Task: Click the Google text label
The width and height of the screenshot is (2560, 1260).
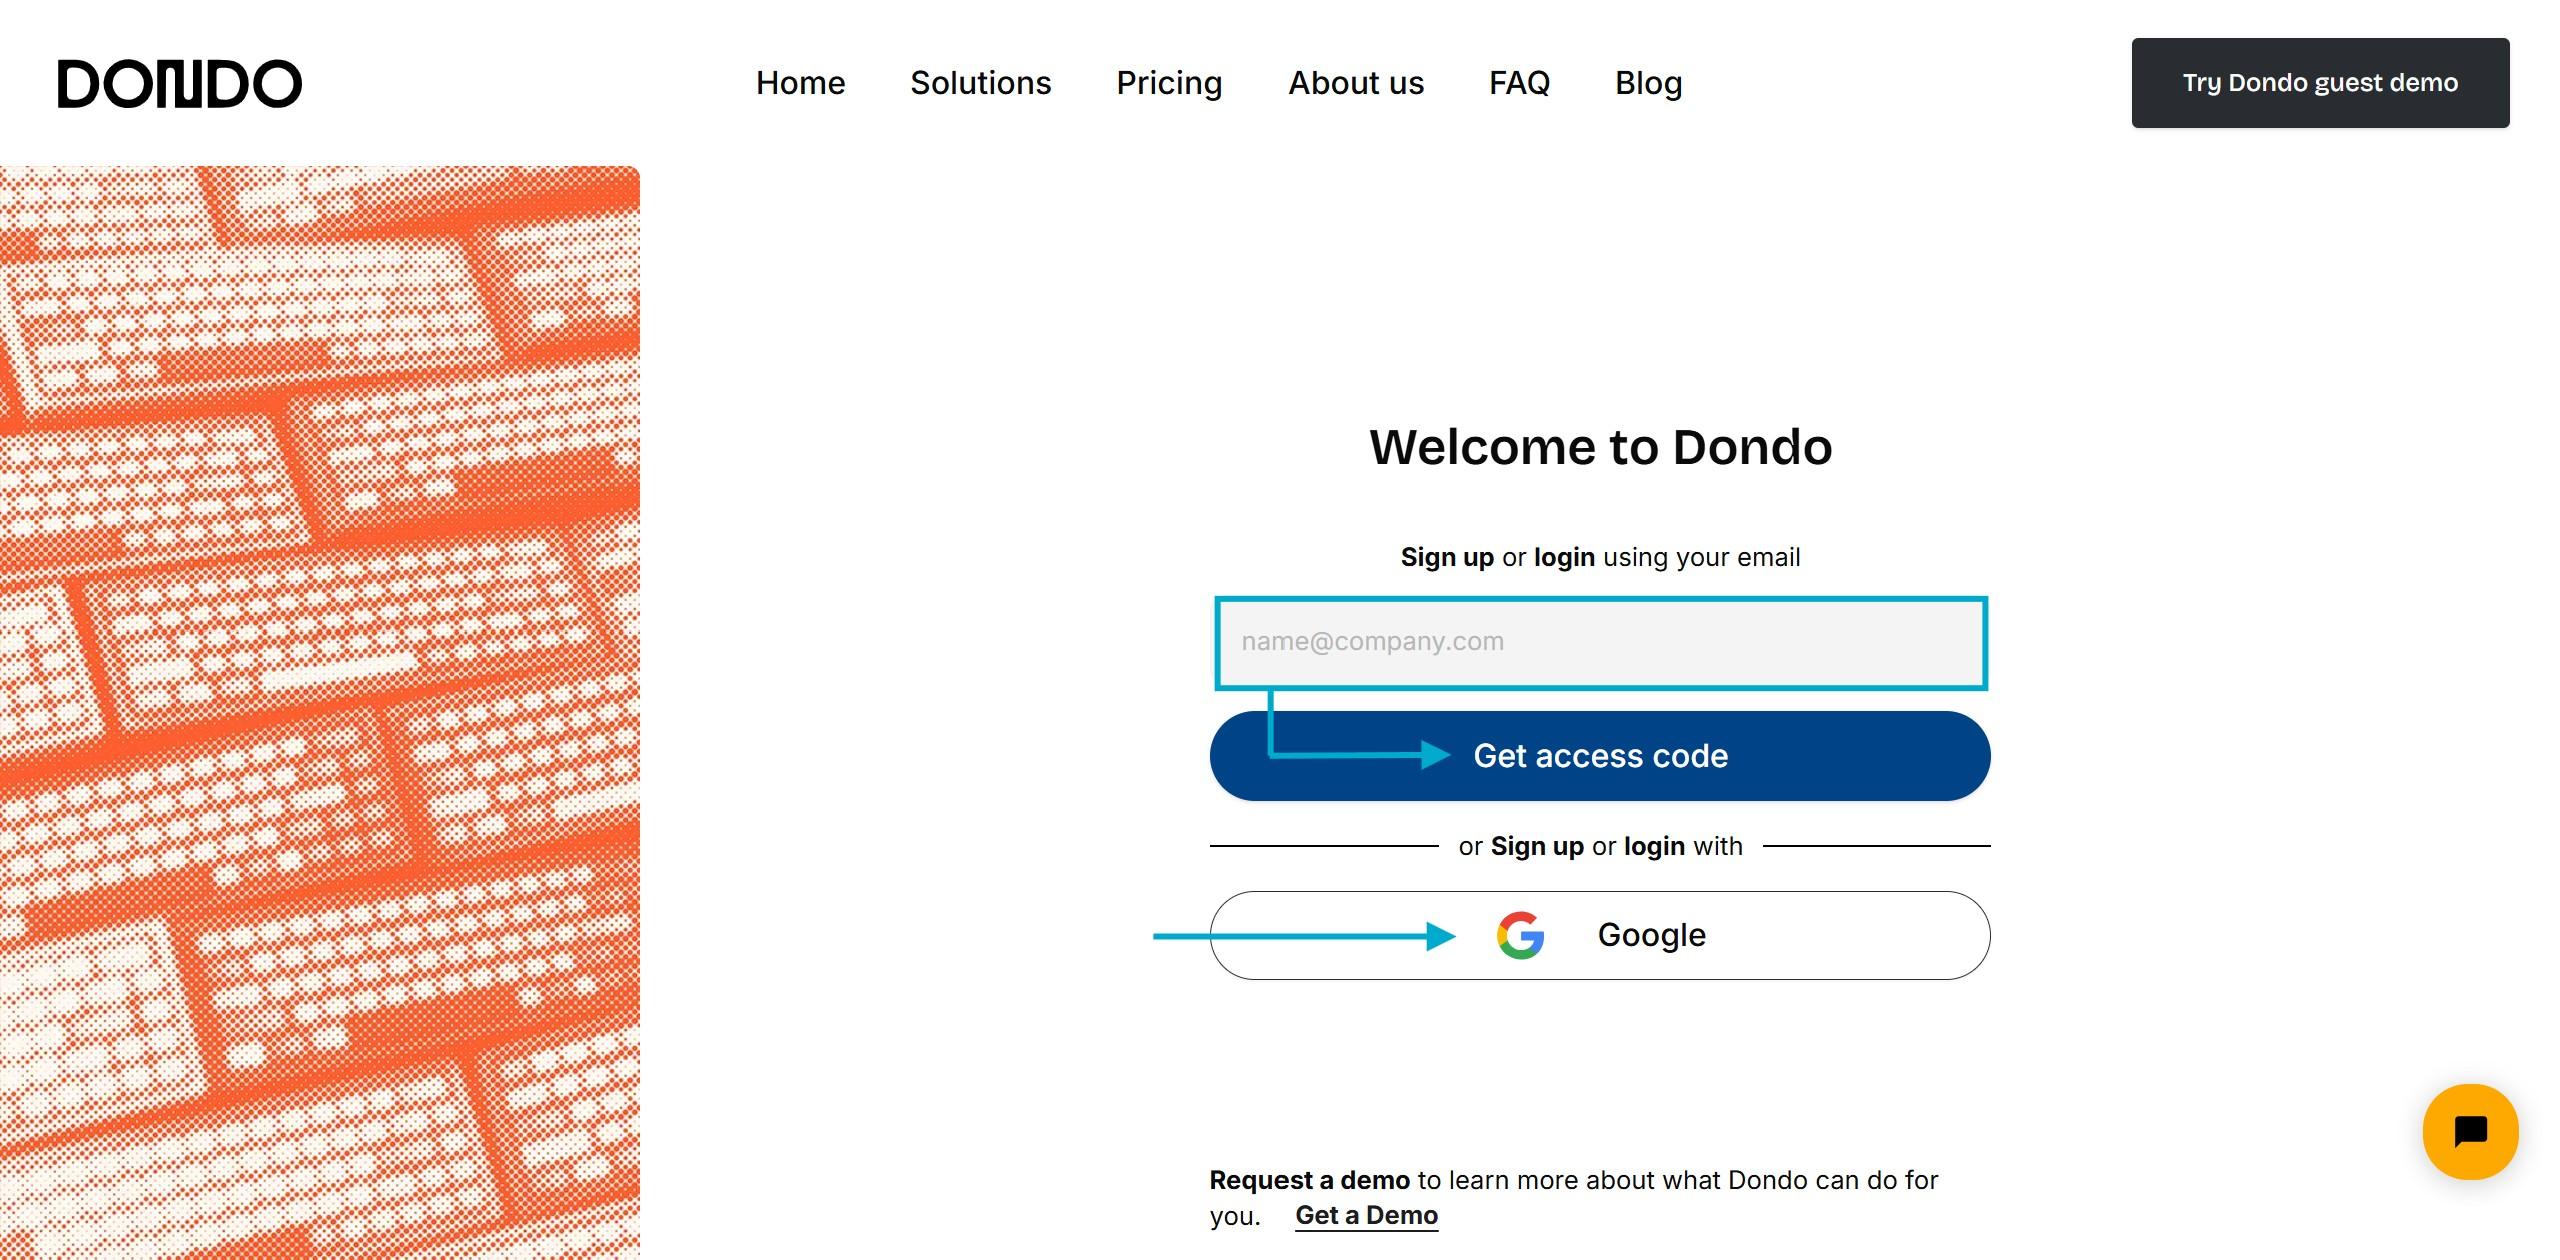Action: pos(1651,935)
